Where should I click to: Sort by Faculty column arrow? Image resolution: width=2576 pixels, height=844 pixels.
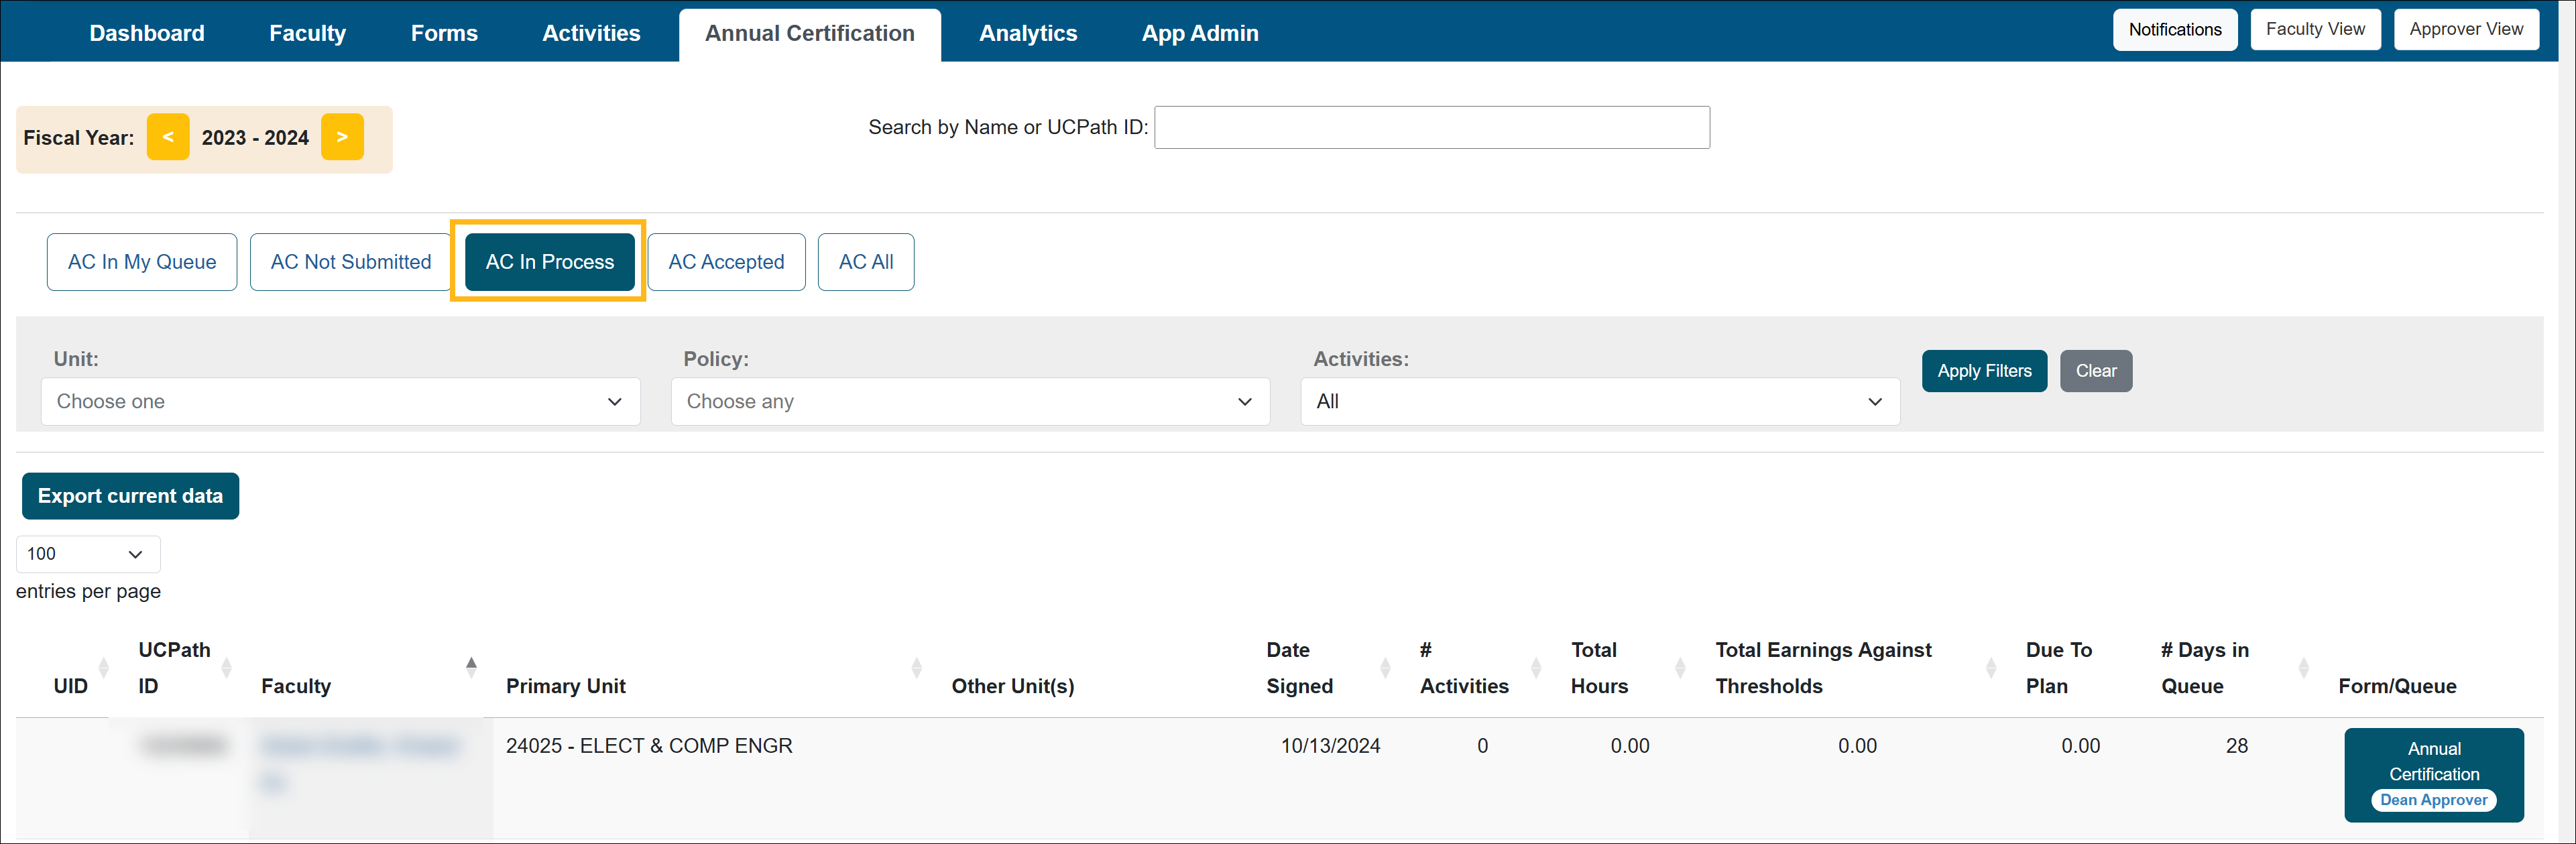coord(471,667)
